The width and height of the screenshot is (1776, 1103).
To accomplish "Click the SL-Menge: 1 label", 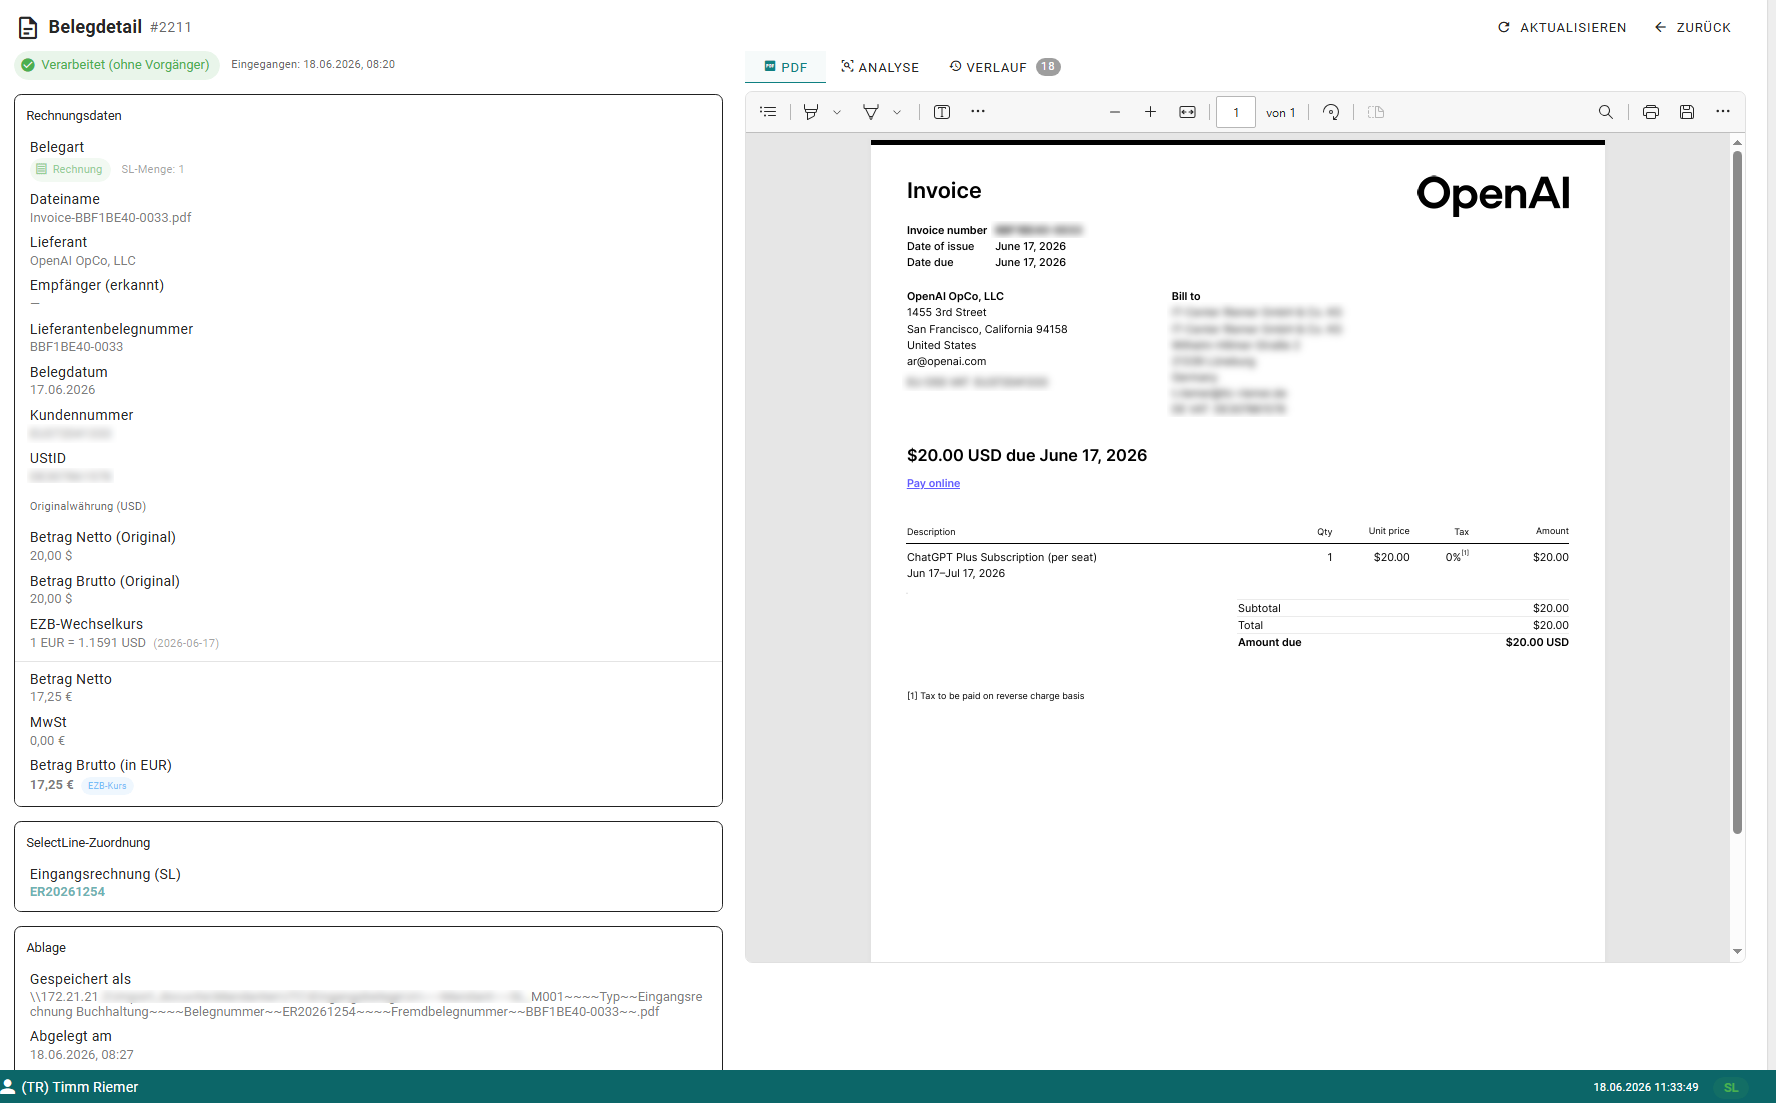I will click(153, 169).
